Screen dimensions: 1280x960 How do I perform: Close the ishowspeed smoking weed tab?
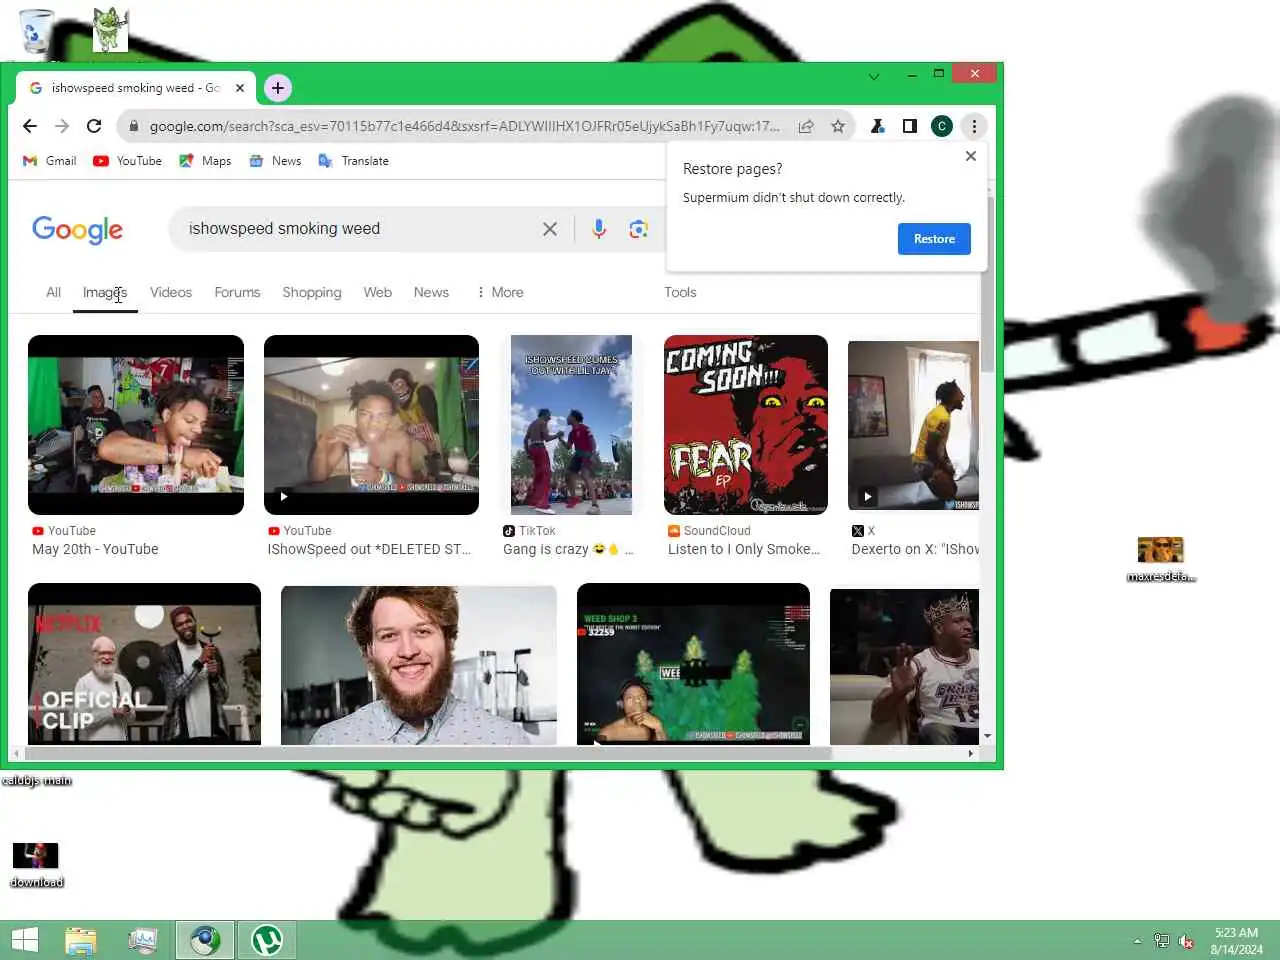pyautogui.click(x=240, y=88)
